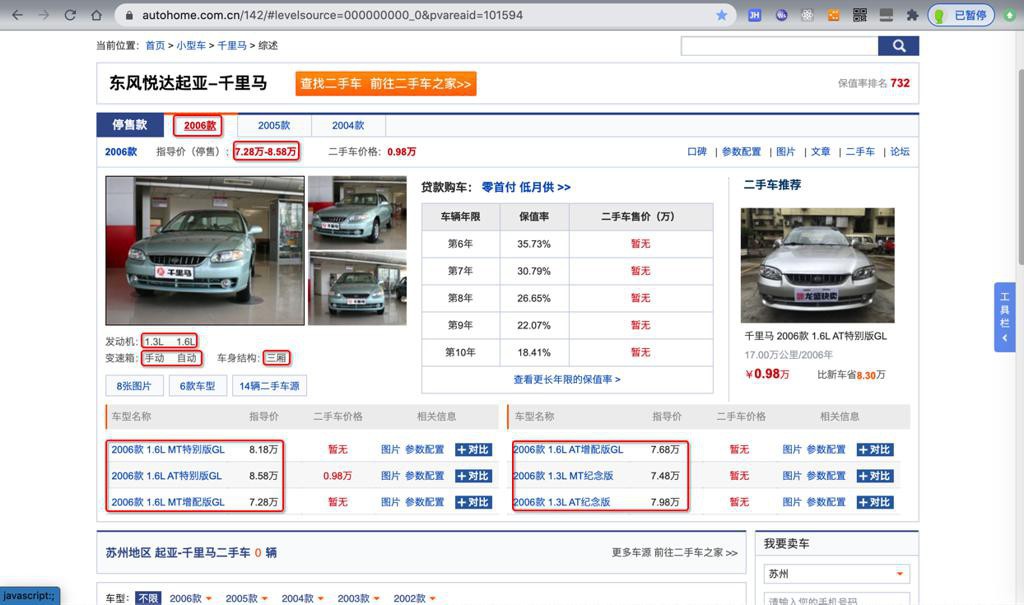Open the 论坛 section link
The width and height of the screenshot is (1024, 605).
point(899,152)
